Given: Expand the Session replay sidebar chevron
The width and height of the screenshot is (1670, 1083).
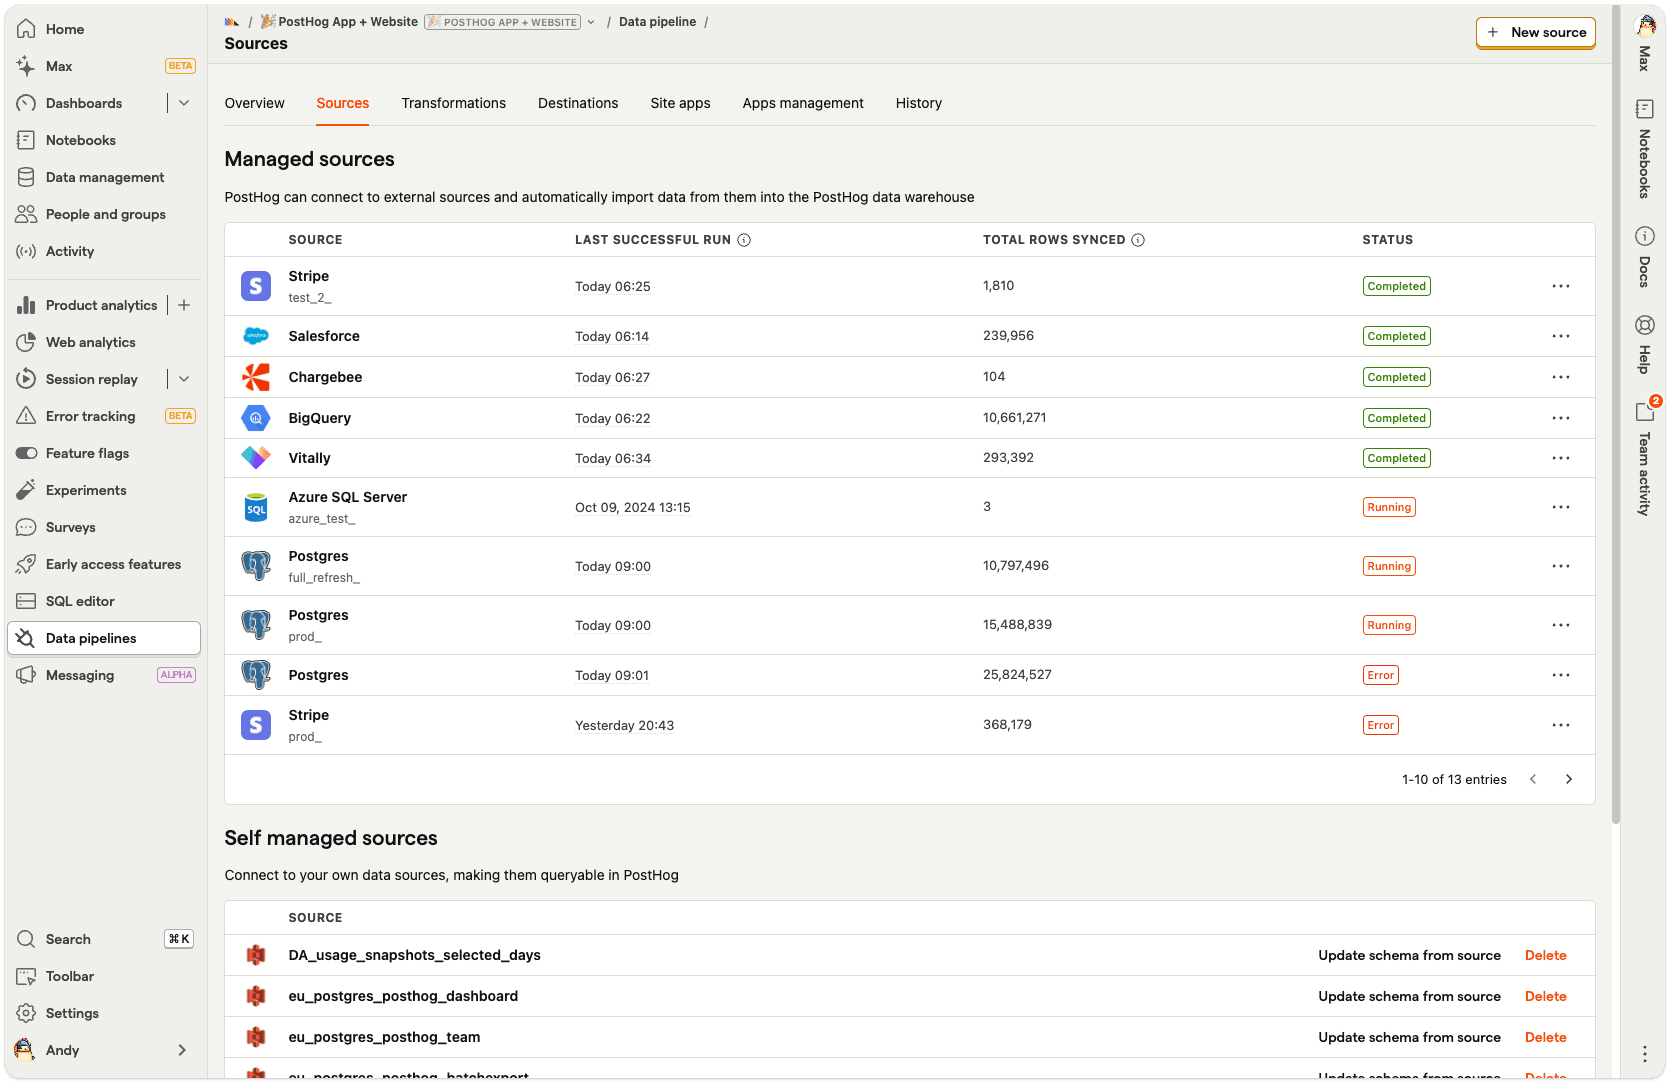Looking at the screenshot, I should tap(184, 379).
